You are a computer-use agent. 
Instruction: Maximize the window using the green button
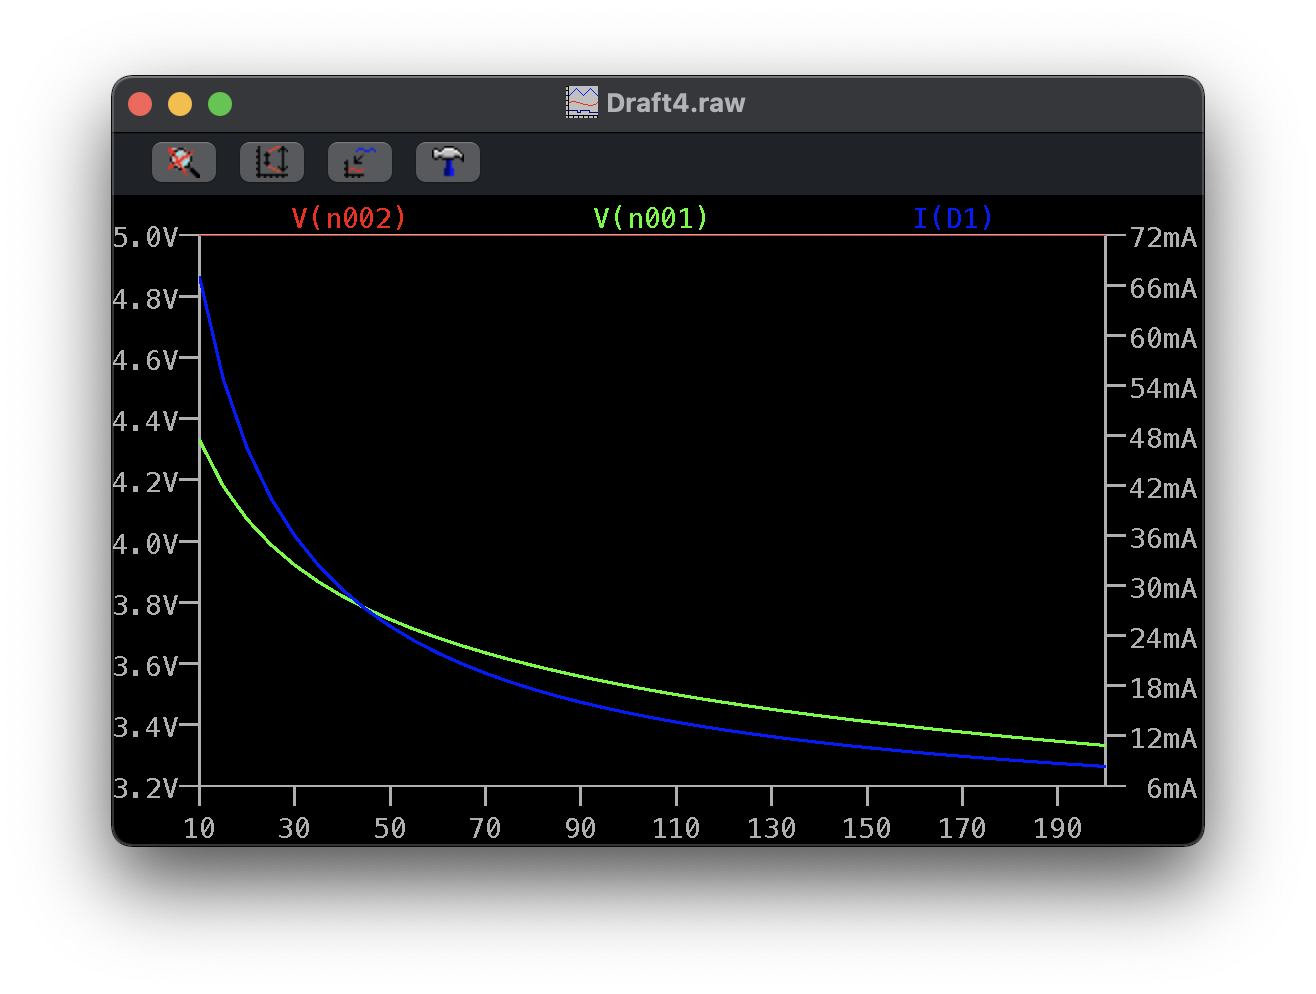pyautogui.click(x=220, y=104)
